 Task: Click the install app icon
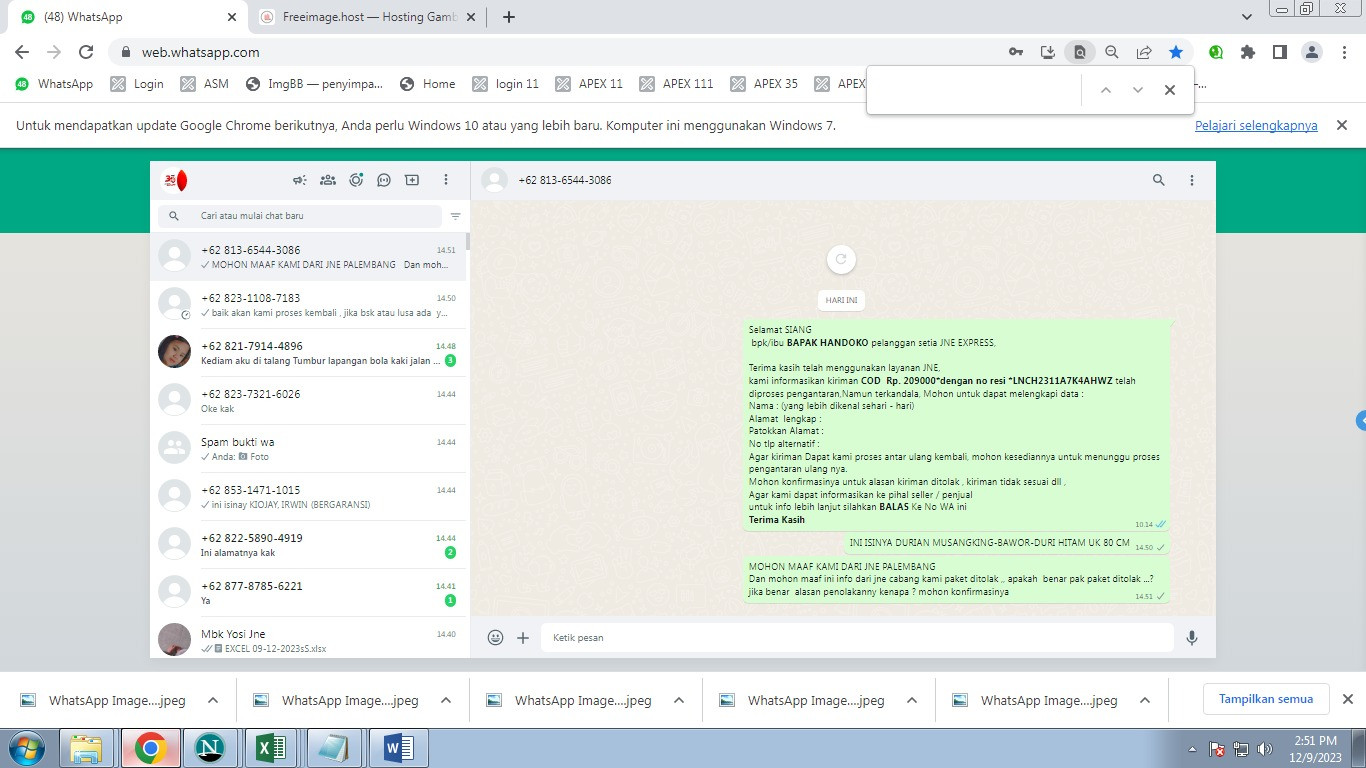coord(1048,52)
